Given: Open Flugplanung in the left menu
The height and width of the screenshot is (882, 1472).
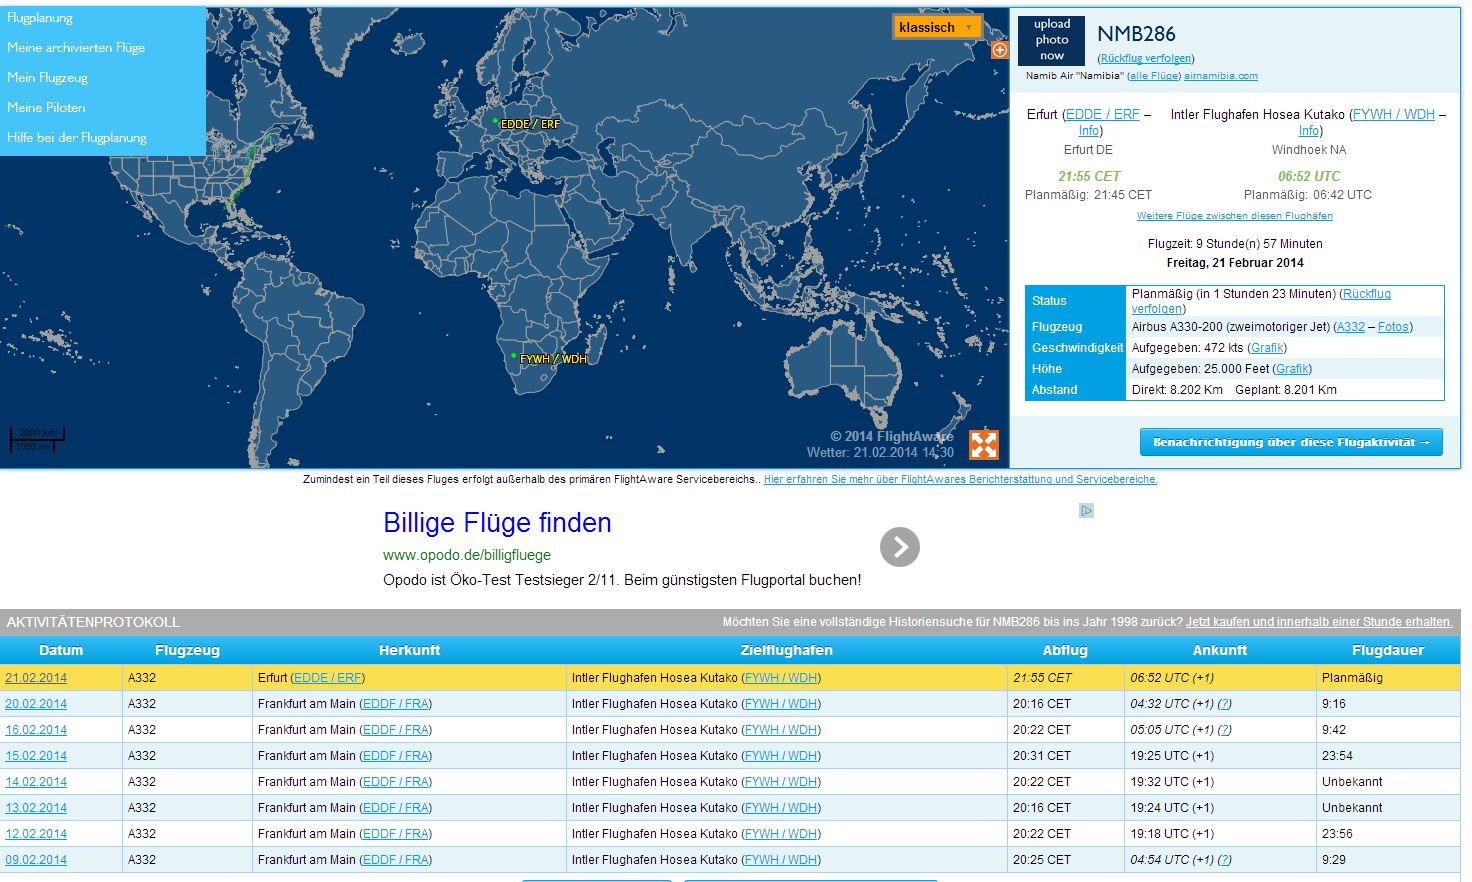Looking at the screenshot, I should (40, 18).
